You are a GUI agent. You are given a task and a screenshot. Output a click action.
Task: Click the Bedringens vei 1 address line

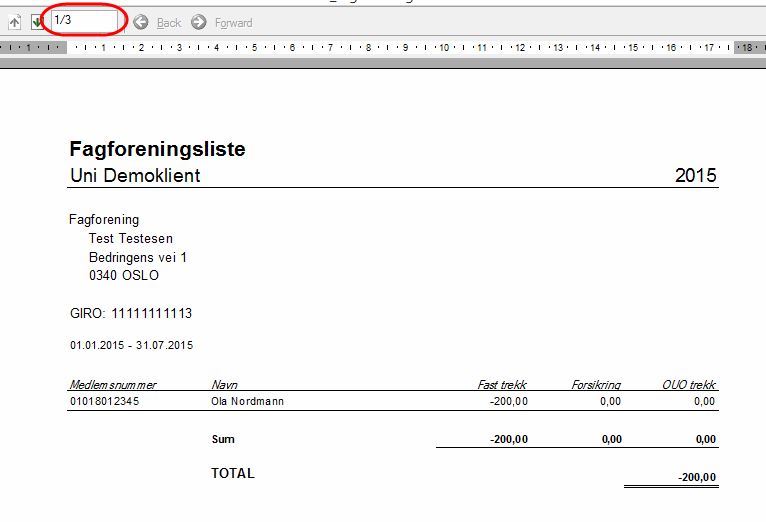pos(137,257)
